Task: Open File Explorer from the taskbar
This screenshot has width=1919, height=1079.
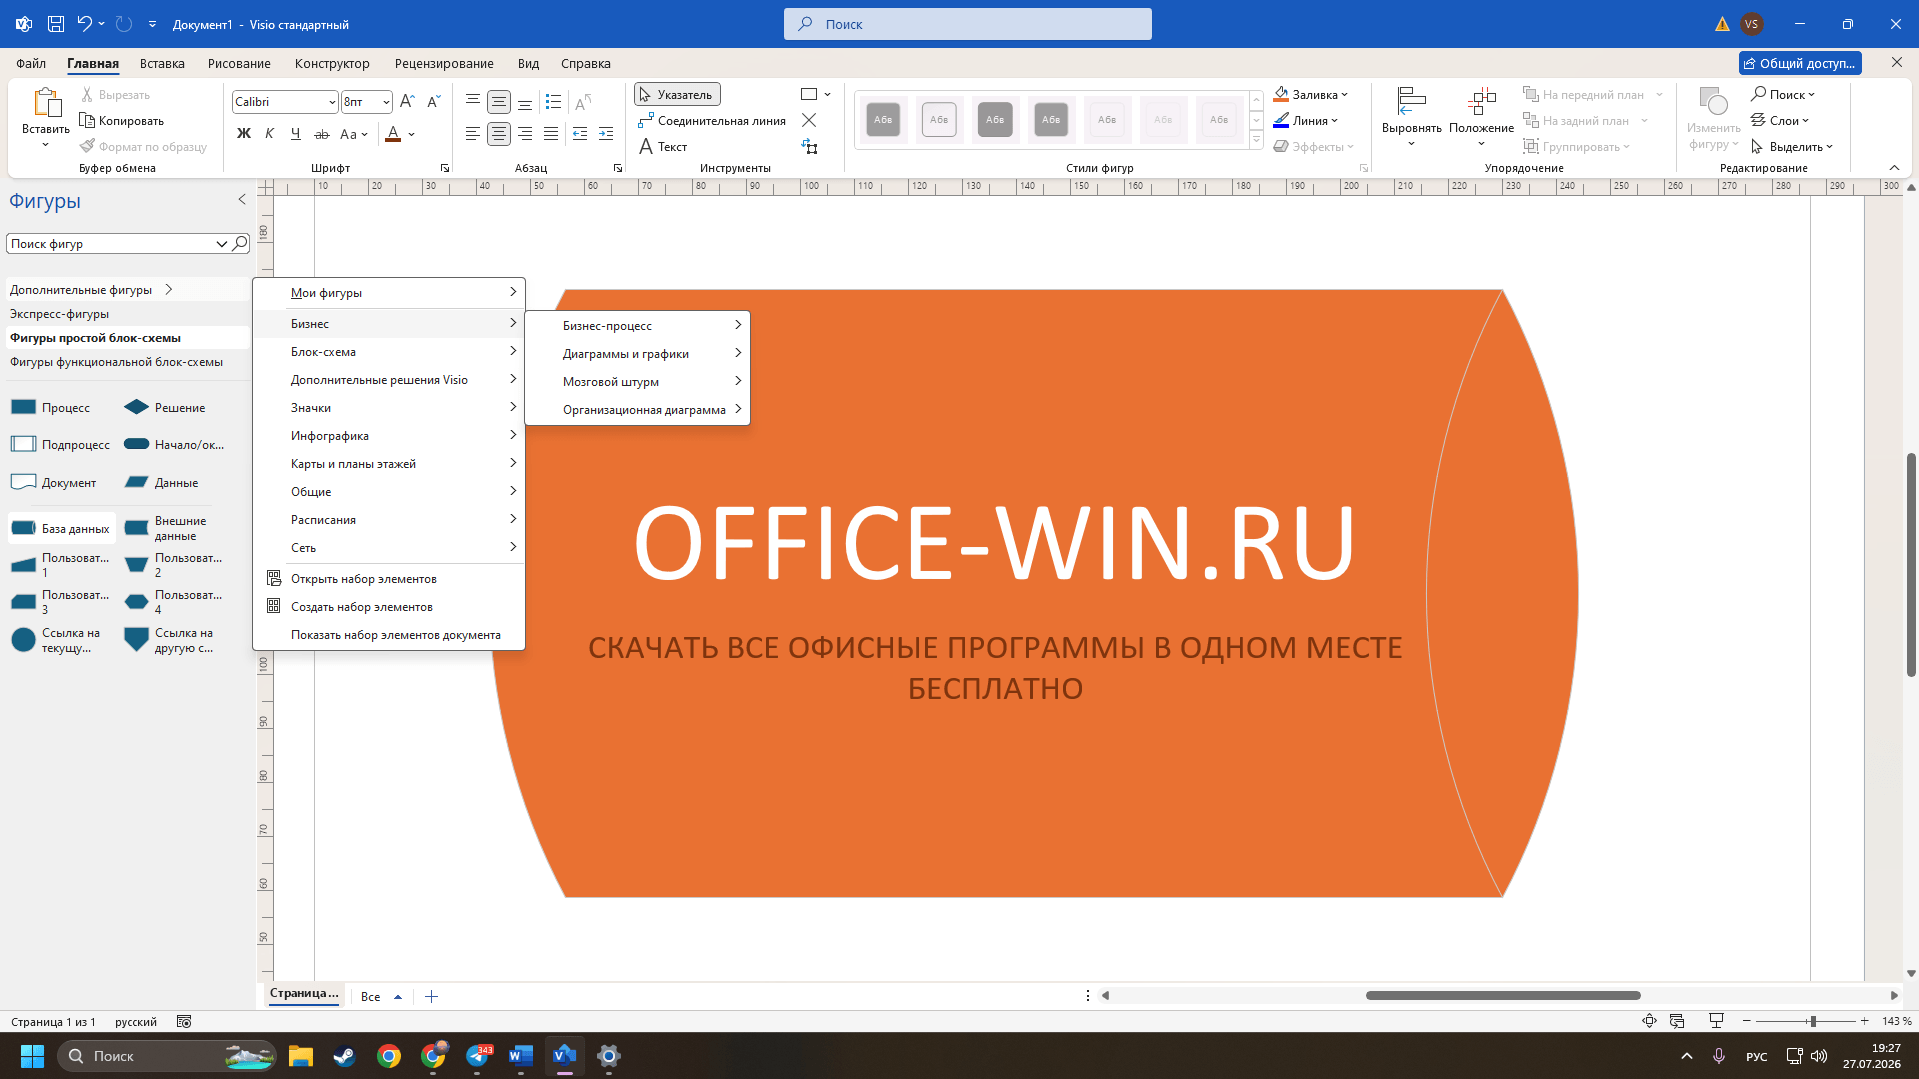Action: click(301, 1056)
